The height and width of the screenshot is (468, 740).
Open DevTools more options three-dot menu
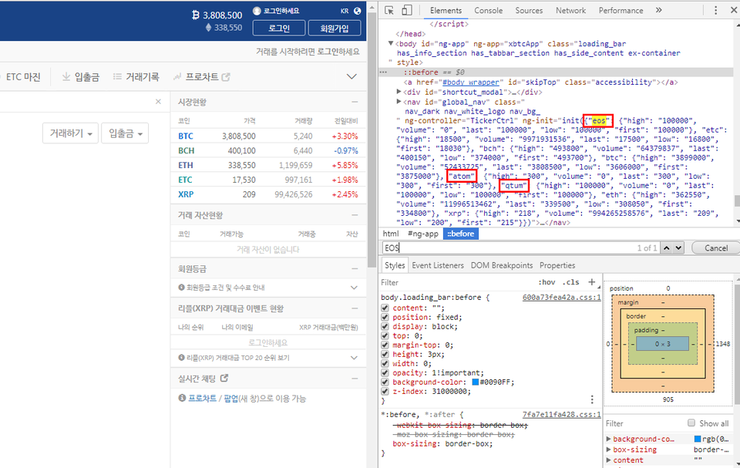[x=715, y=10]
